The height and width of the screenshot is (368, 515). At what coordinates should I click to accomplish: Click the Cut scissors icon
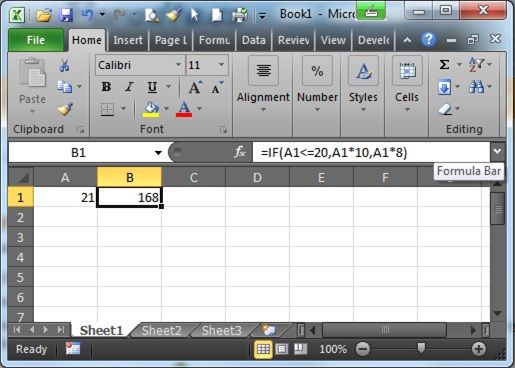(64, 65)
